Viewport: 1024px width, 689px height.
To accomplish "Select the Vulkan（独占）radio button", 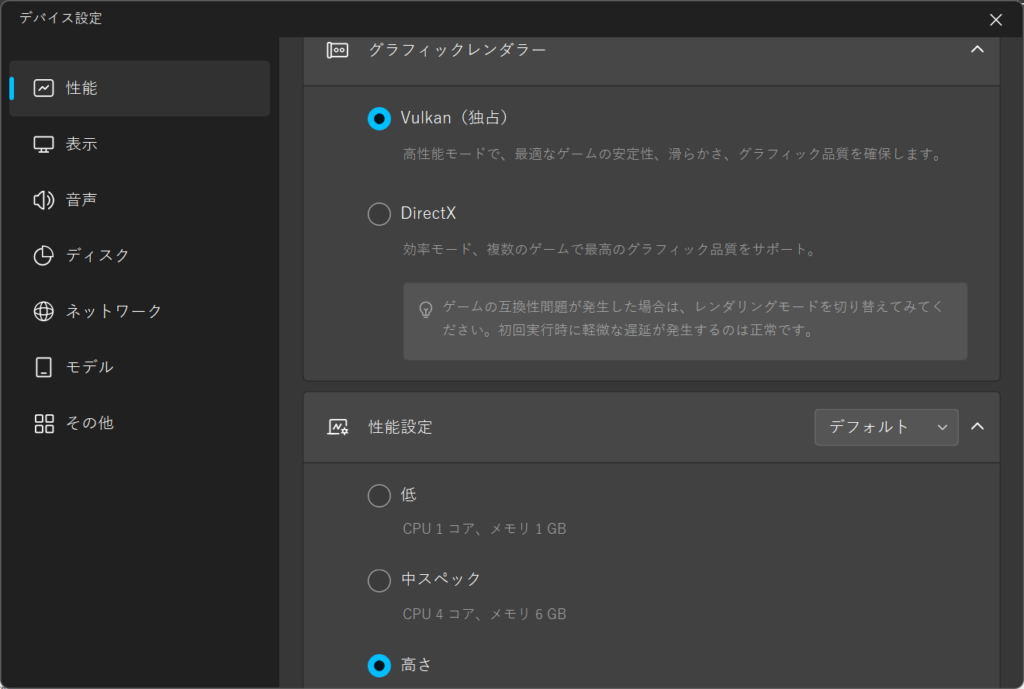I will [379, 118].
